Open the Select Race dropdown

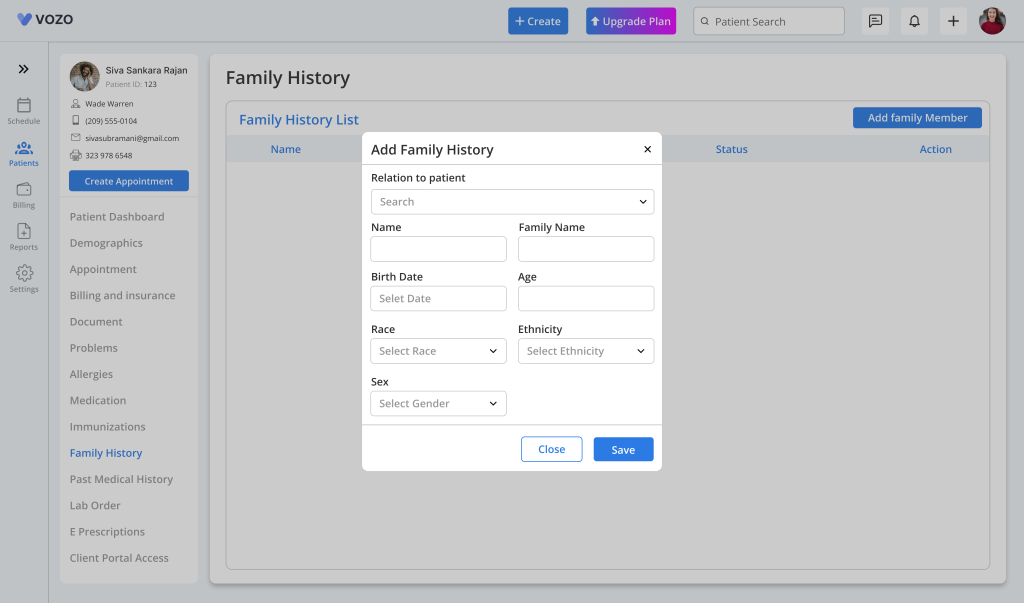pyautogui.click(x=438, y=351)
